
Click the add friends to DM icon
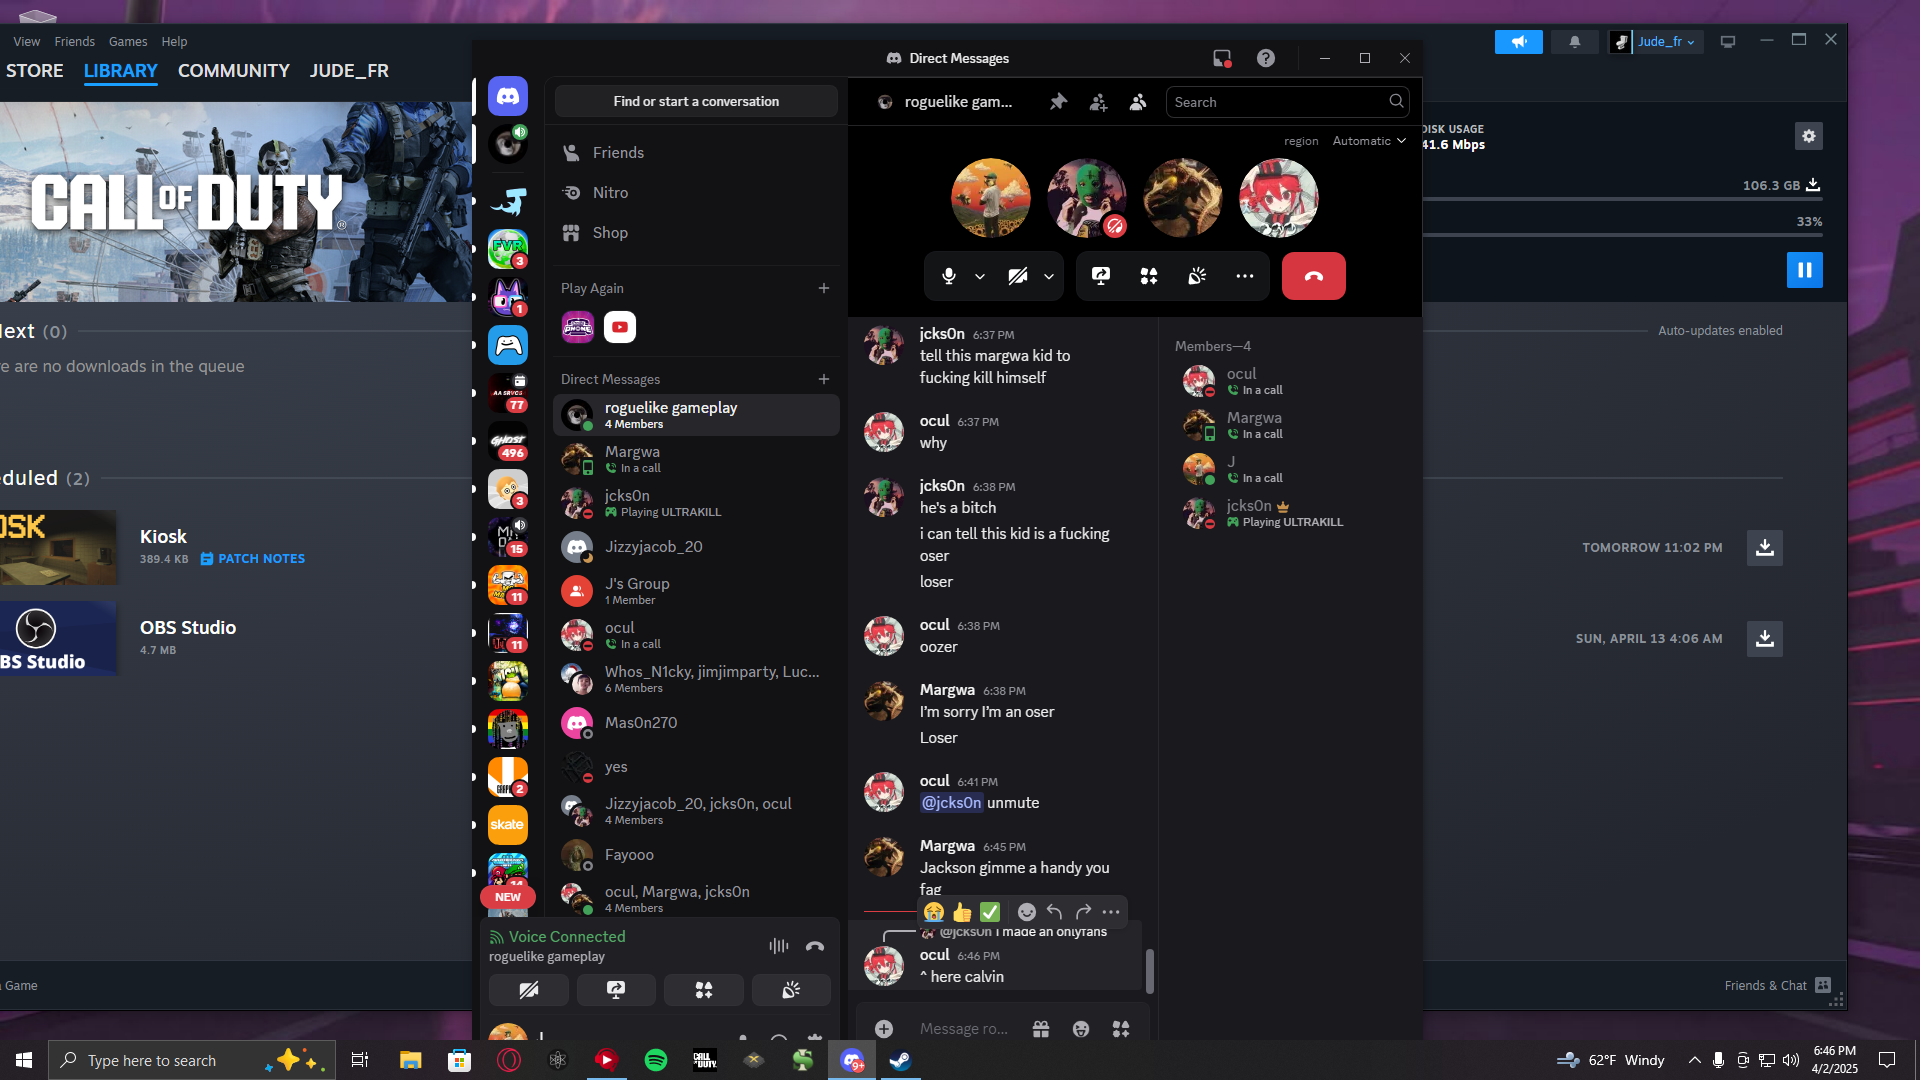1098,102
